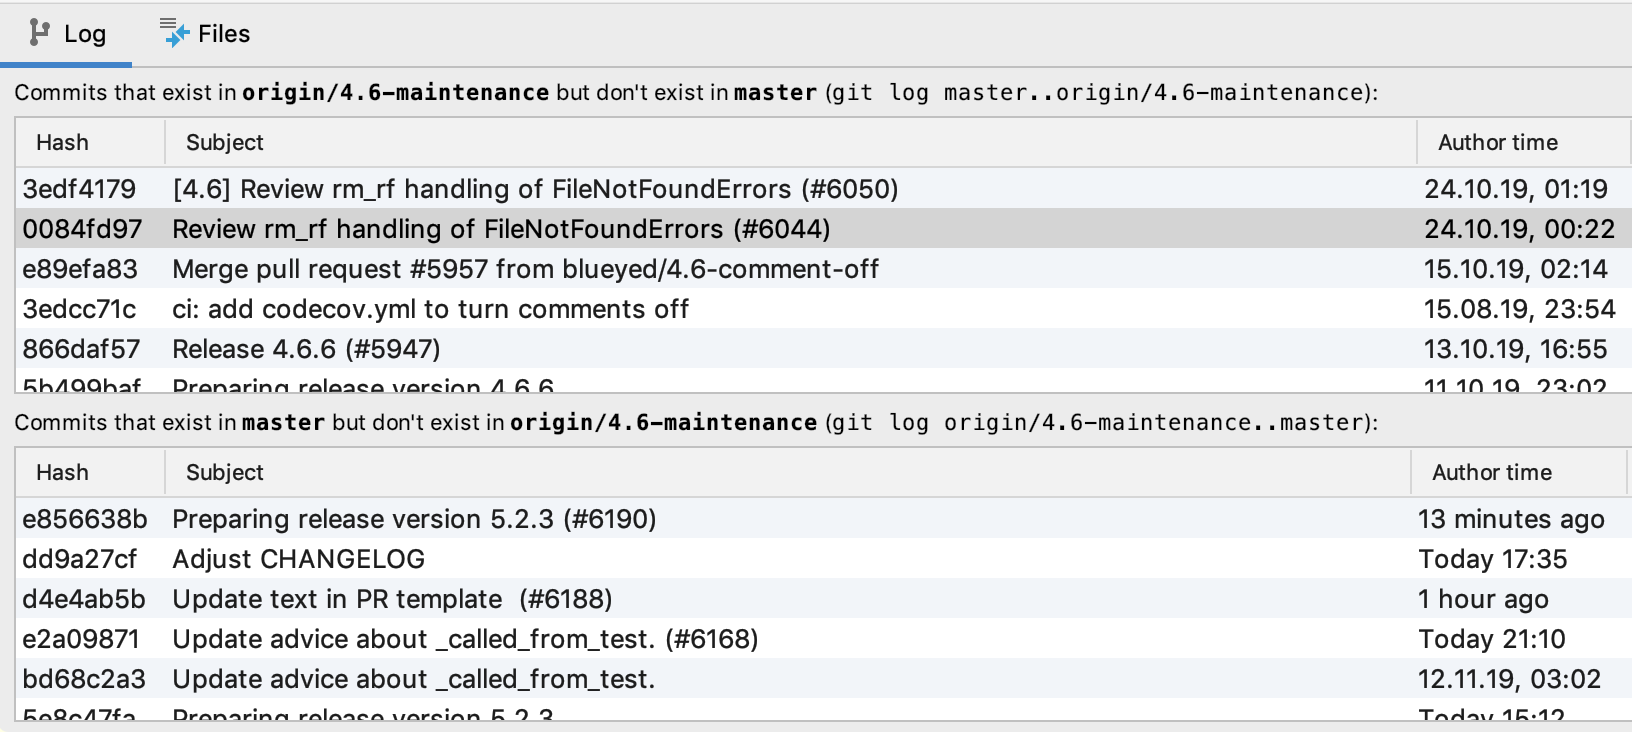The width and height of the screenshot is (1632, 732).
Task: Switch to the Log tab
Action: (x=84, y=34)
